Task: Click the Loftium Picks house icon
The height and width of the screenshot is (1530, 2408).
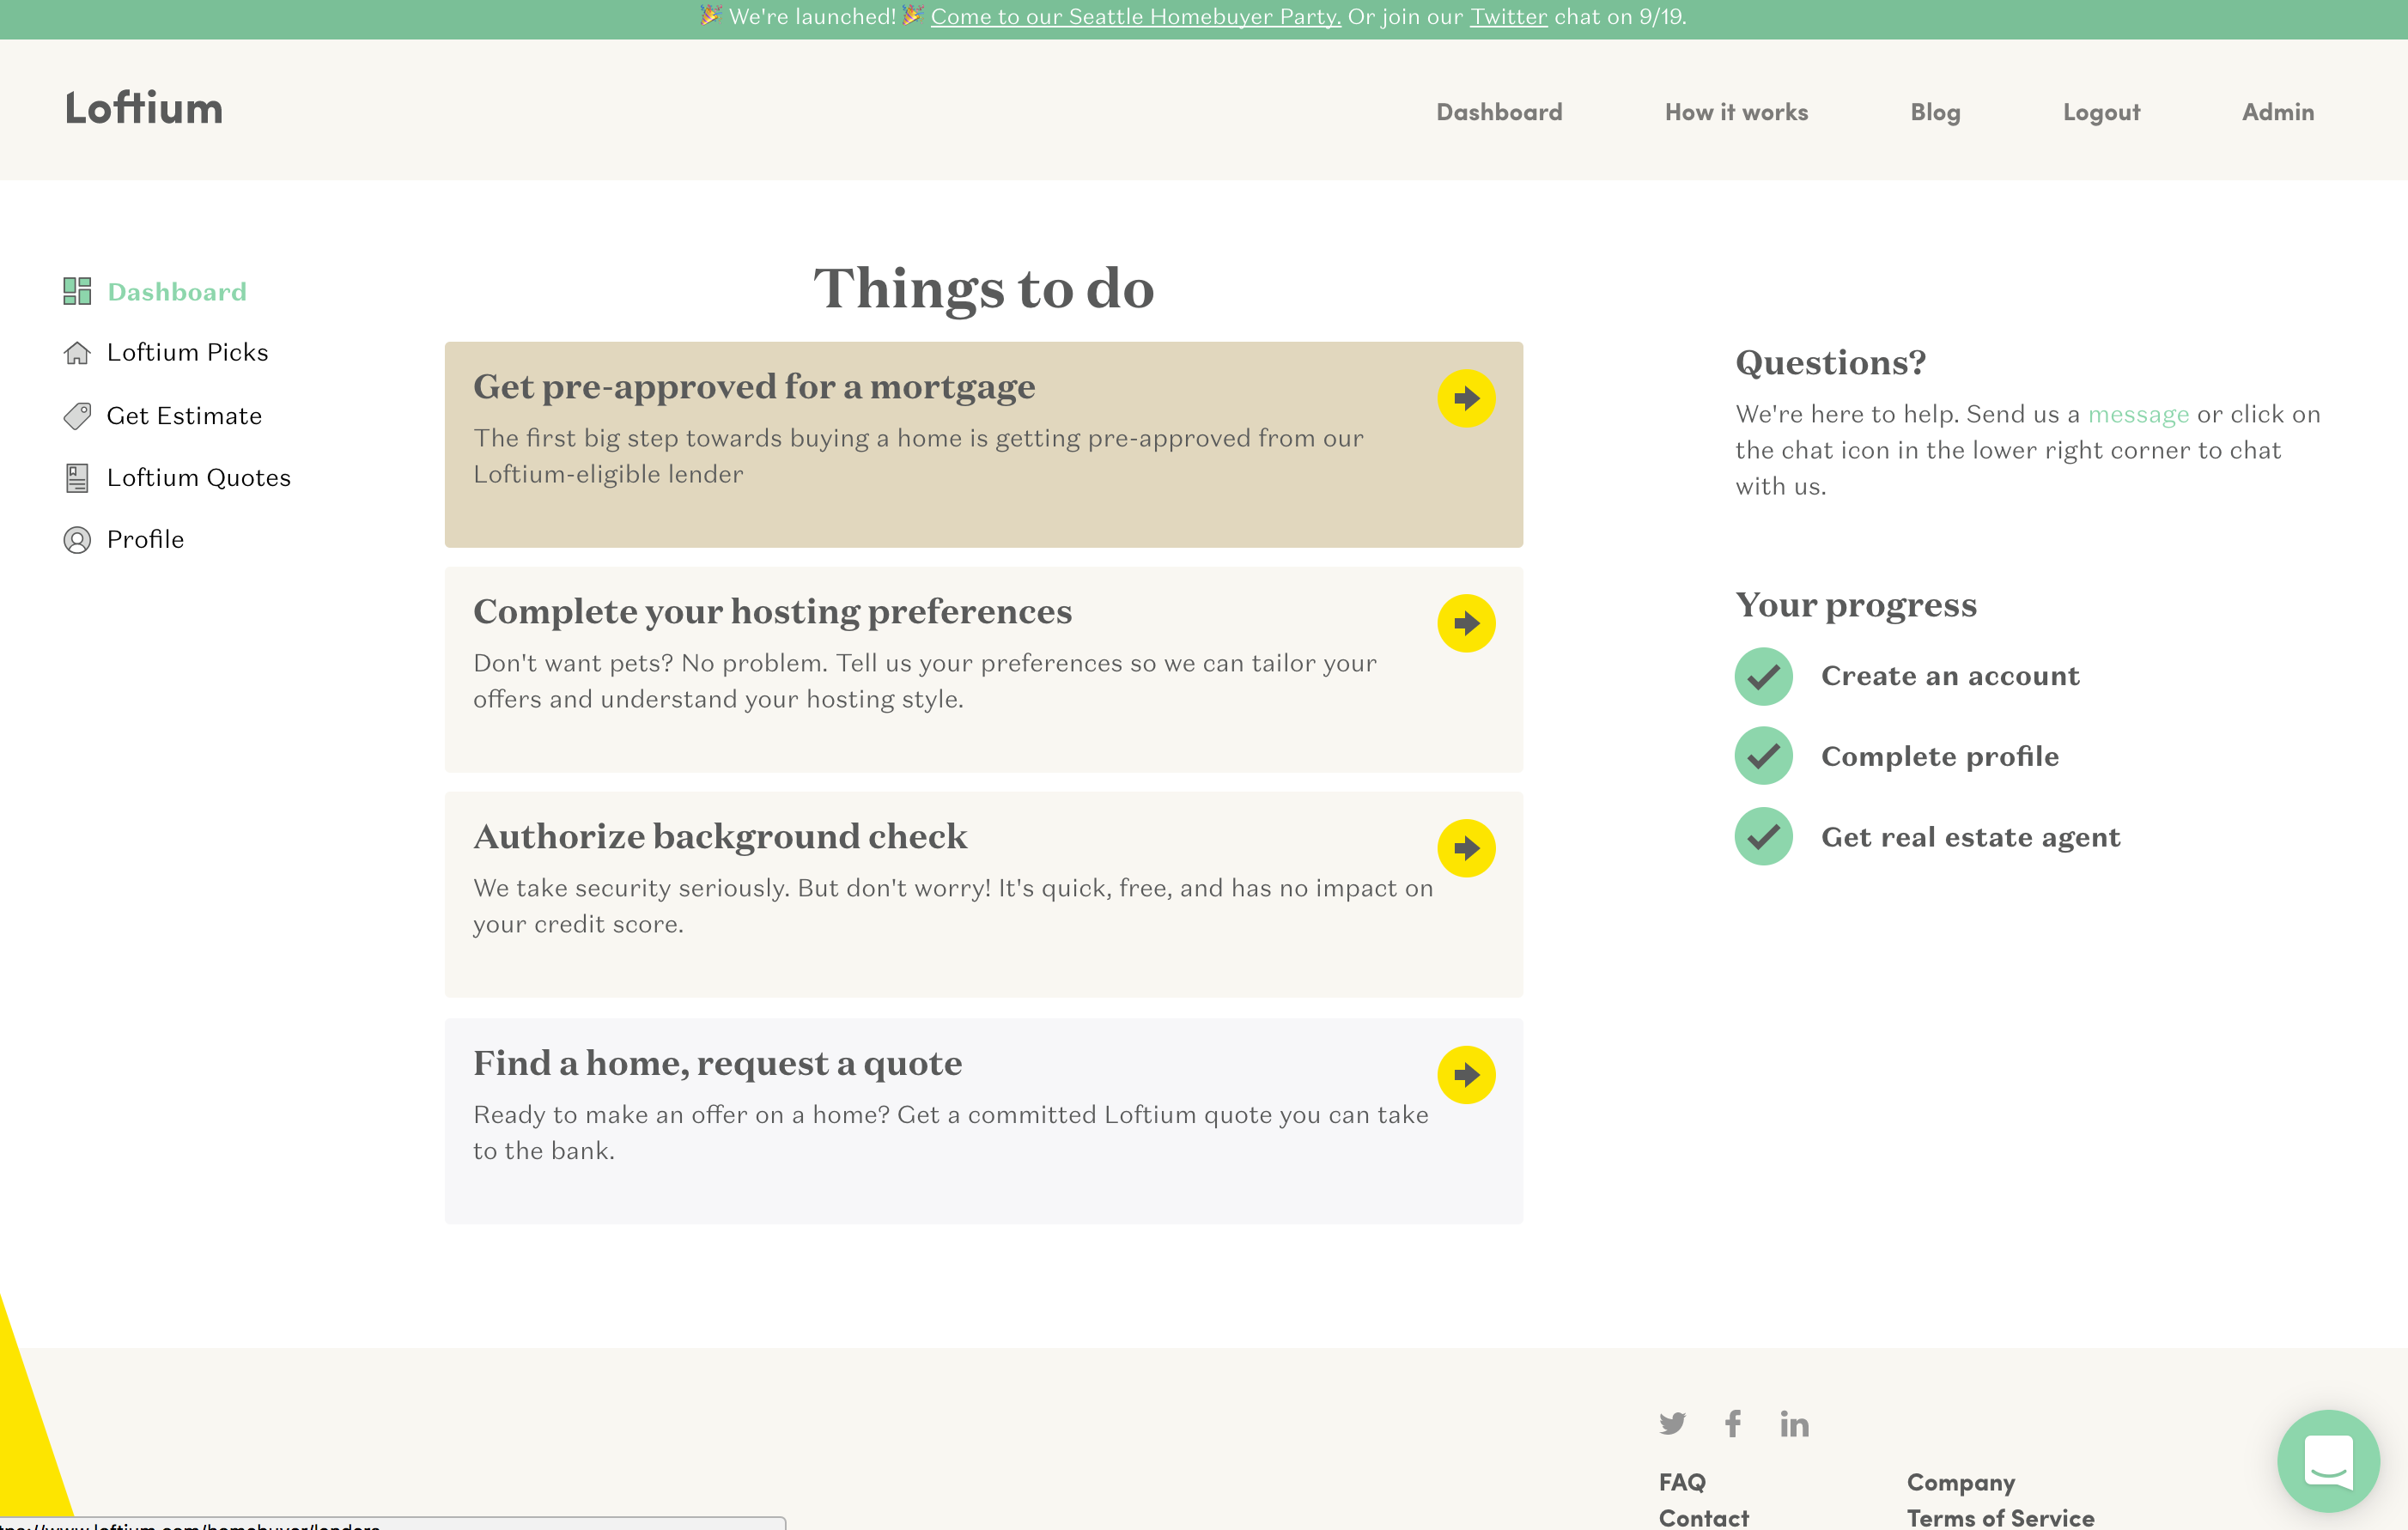Action: click(x=77, y=353)
